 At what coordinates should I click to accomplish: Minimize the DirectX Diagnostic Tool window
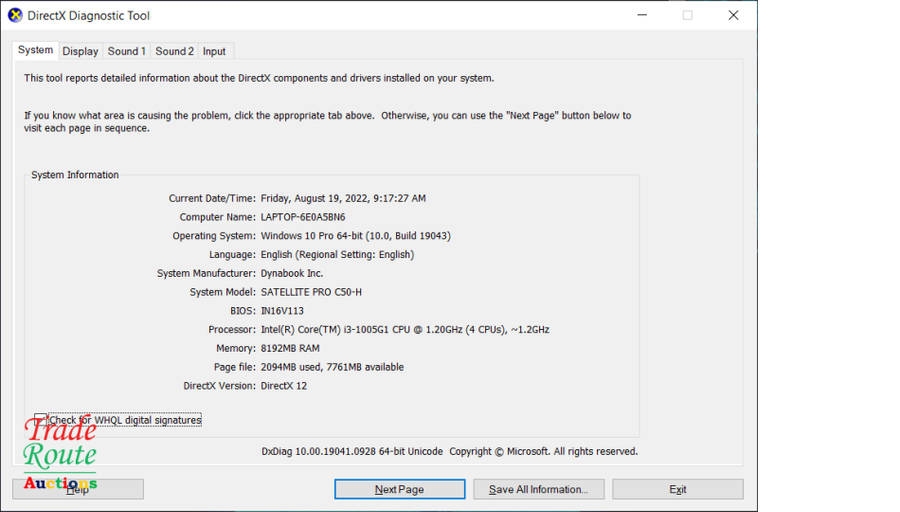click(x=641, y=16)
